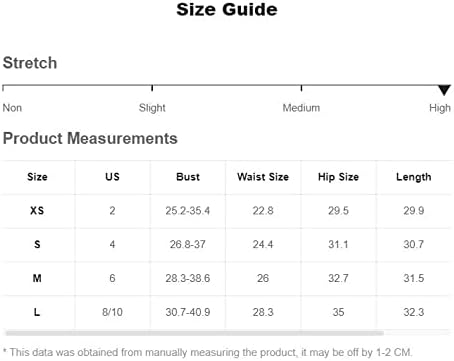The image size is (454, 361).
Task: Select the Waist Size column header
Action: [x=263, y=177]
